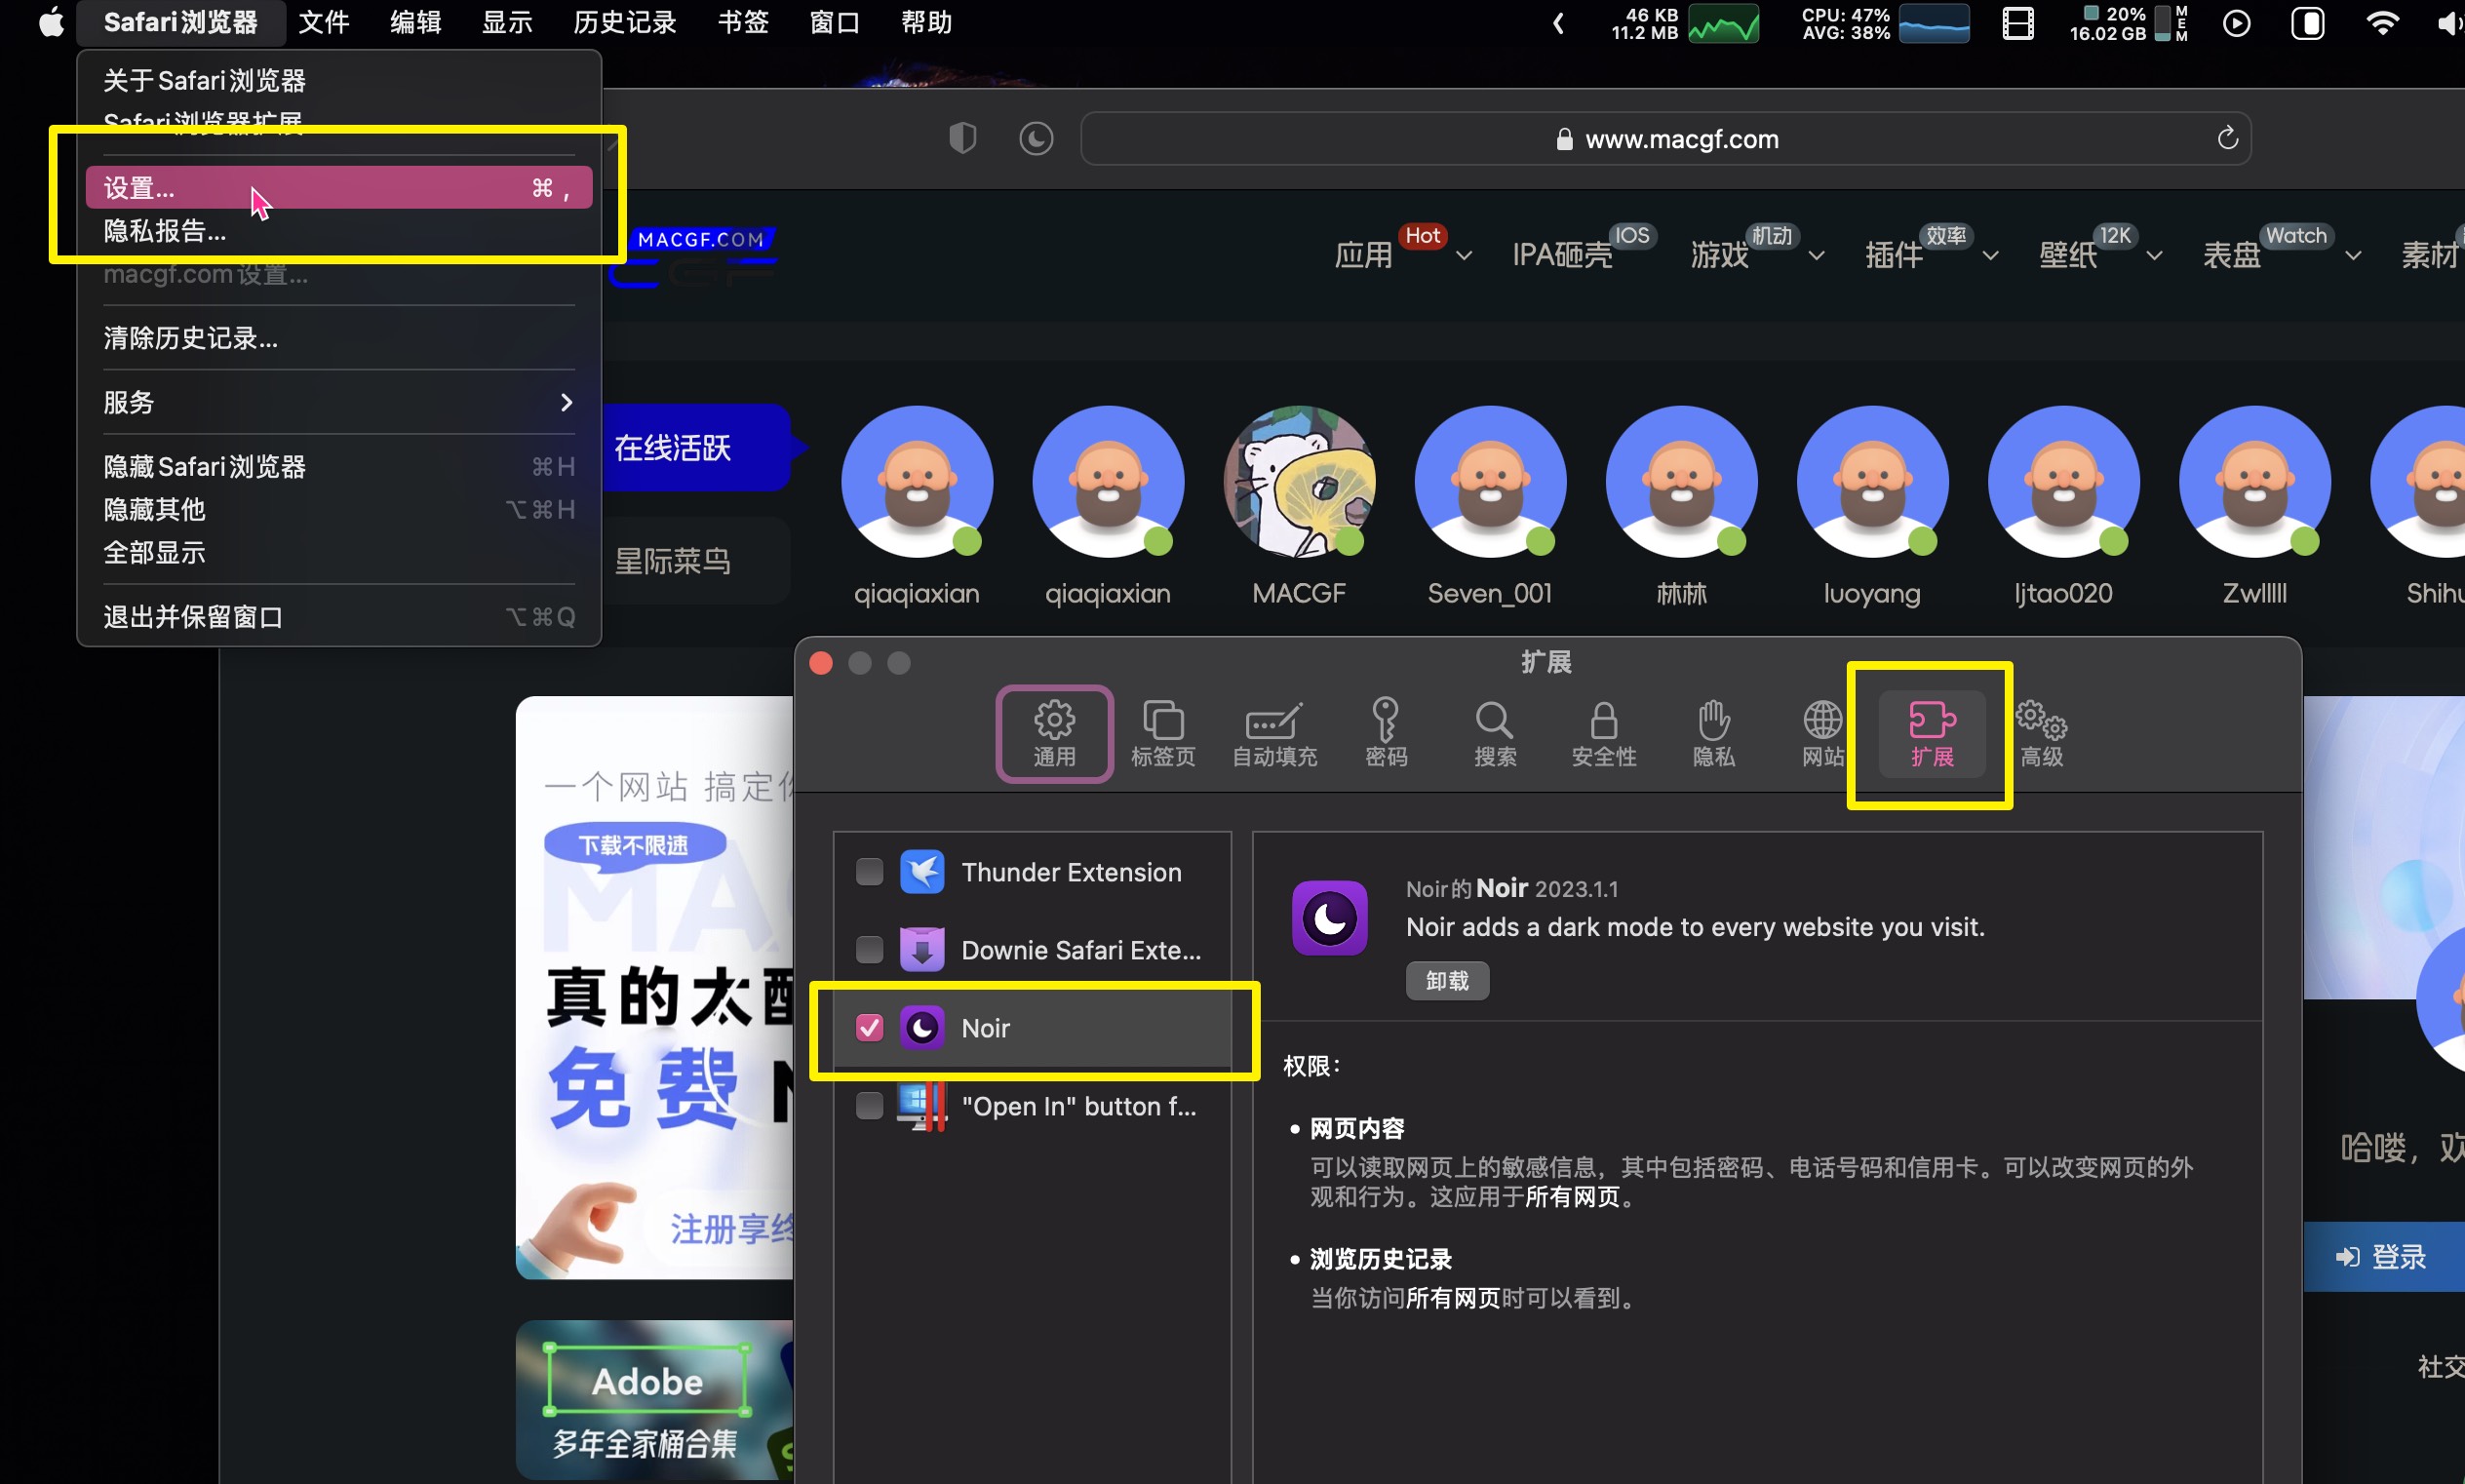Open the 高级 settings pane
The width and height of the screenshot is (2465, 1484).
[x=2041, y=733]
